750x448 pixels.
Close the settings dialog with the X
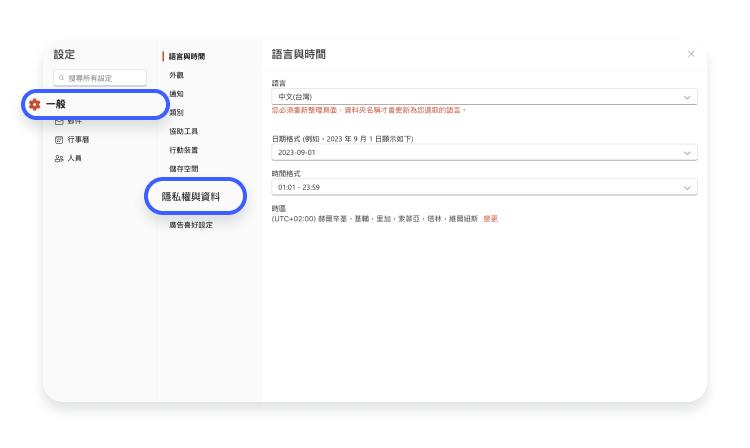click(x=691, y=54)
